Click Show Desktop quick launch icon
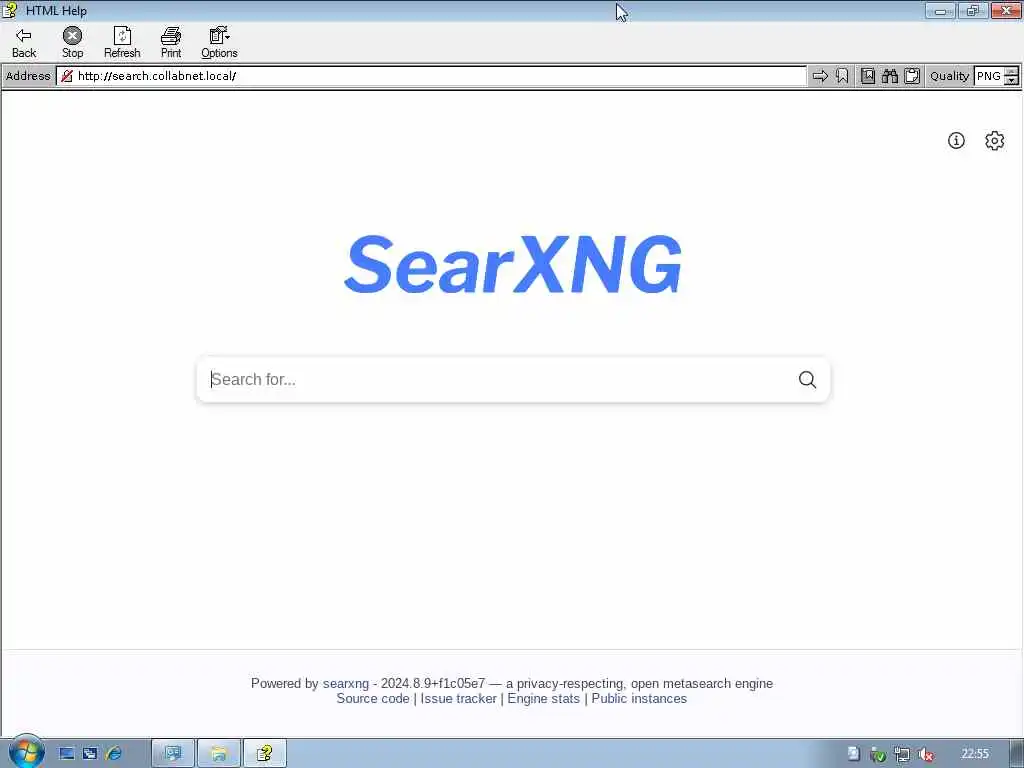1024x768 pixels. point(67,754)
